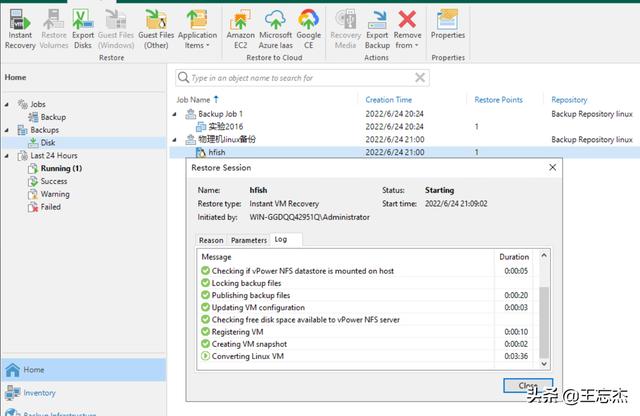640x416 pixels.
Task: Restore to Amazon EC2
Action: pos(240,29)
